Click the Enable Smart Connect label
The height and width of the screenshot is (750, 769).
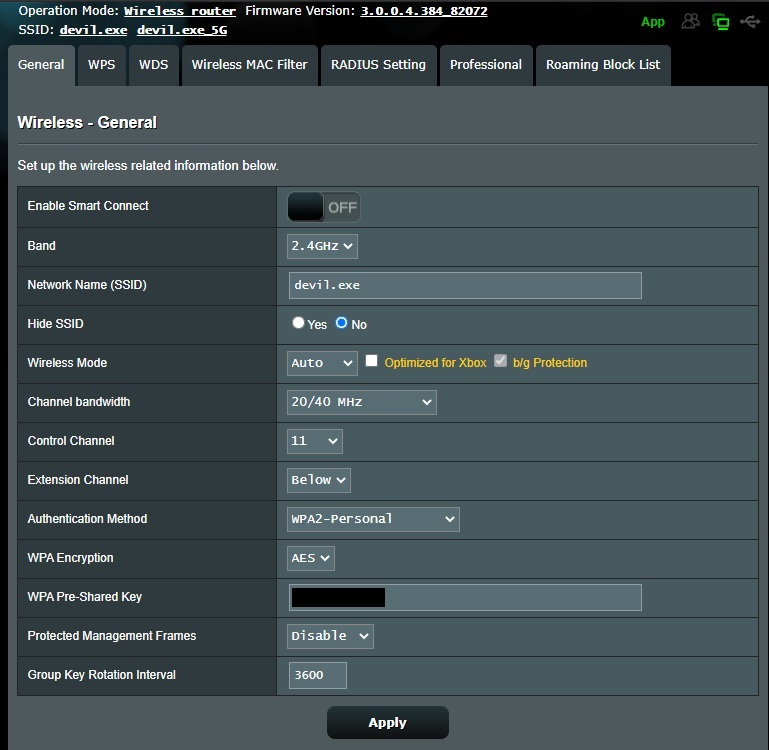click(x=88, y=206)
